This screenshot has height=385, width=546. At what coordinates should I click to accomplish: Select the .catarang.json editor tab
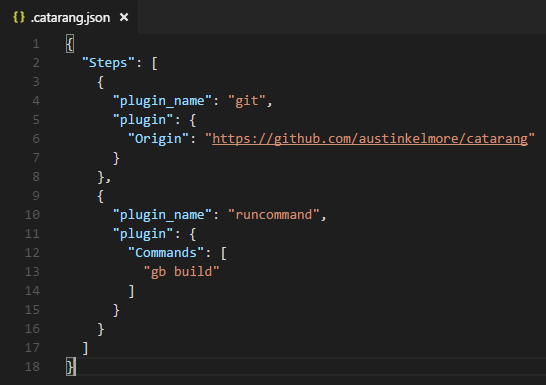tap(69, 17)
